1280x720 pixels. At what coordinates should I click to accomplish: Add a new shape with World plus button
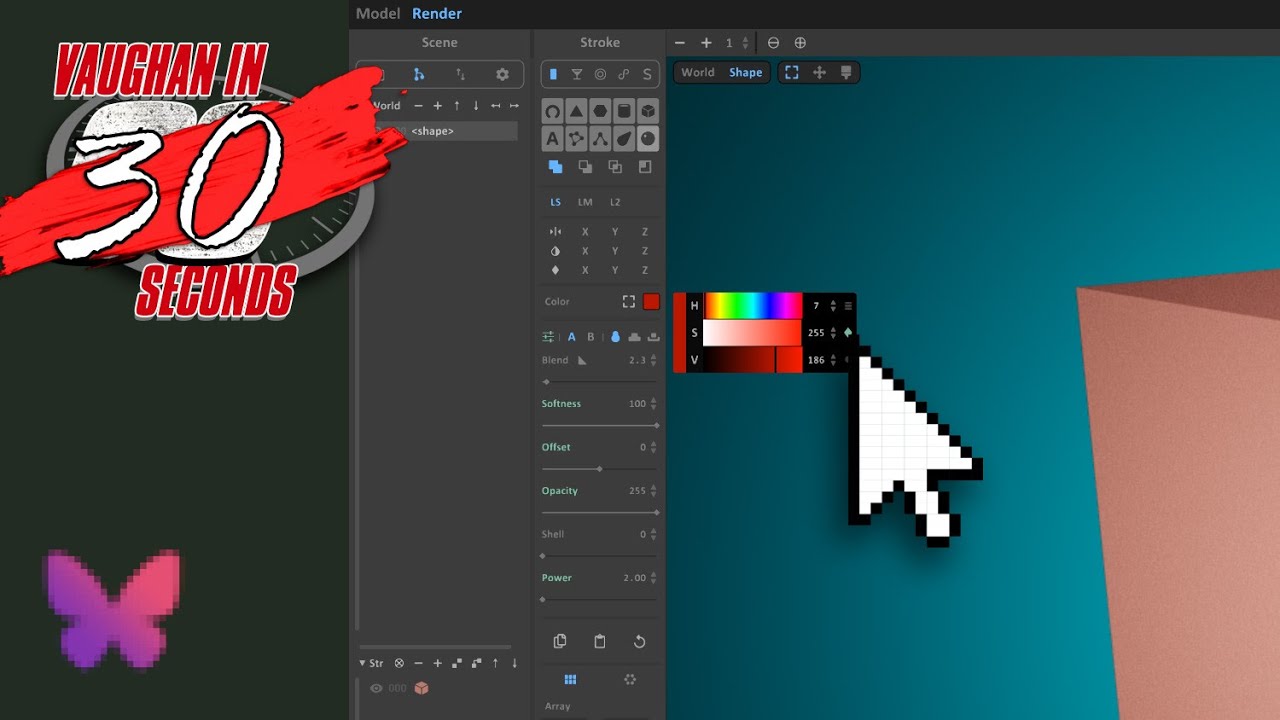tap(437, 105)
